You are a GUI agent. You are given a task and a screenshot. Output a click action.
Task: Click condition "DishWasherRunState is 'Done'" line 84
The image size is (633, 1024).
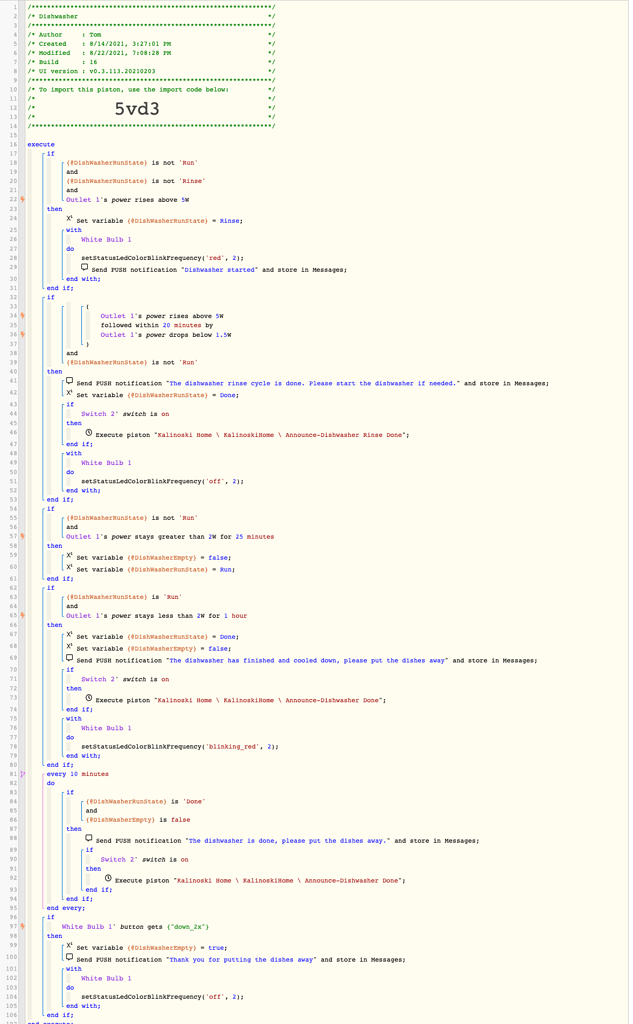(145, 801)
